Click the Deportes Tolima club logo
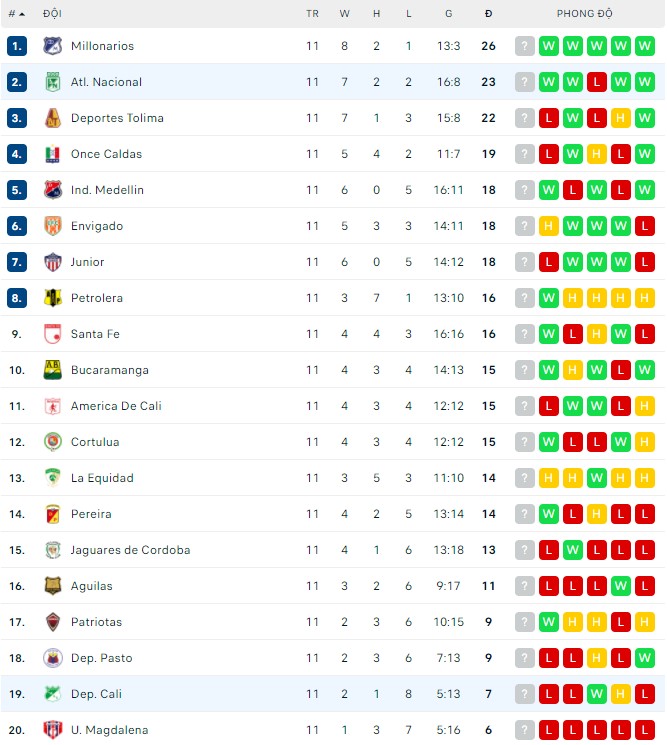 coord(52,118)
